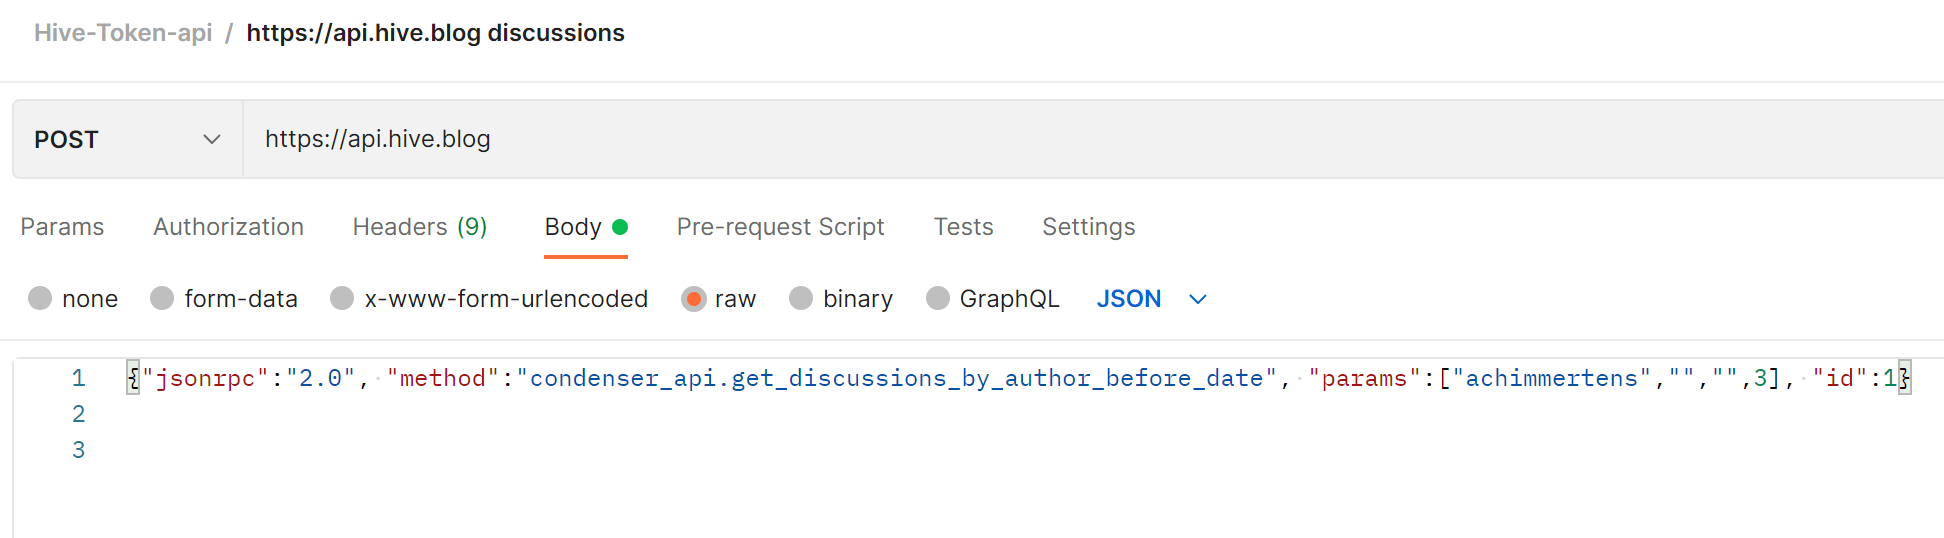Click the Hive-Token-api collection breadcrumb
1944x538 pixels.
(123, 33)
